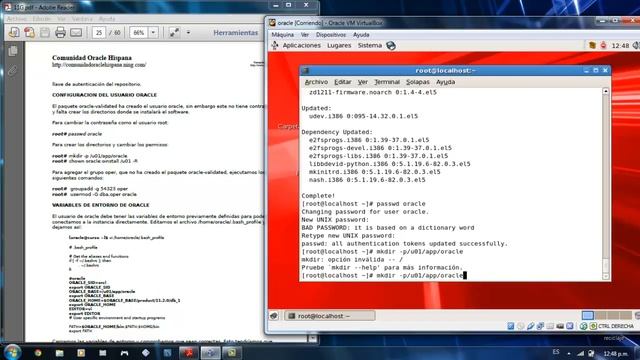Screen dimensions: 640x360
Task: Click the network signal icon in Windows tray
Action: point(580,353)
